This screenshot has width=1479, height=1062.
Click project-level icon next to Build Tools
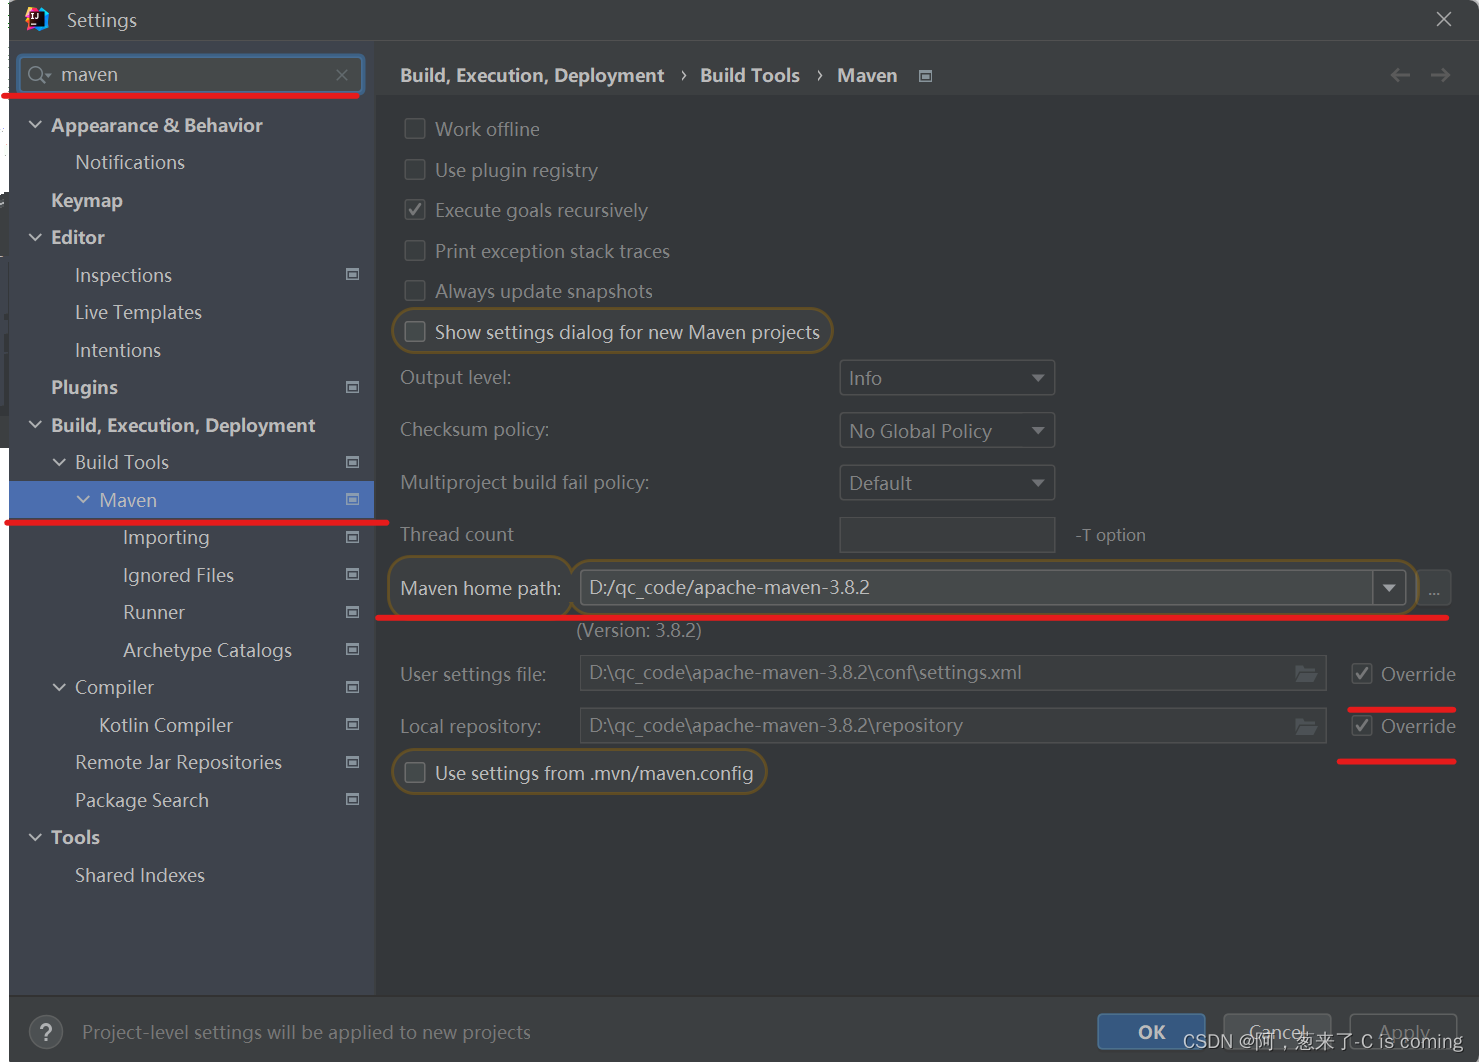pos(352,462)
